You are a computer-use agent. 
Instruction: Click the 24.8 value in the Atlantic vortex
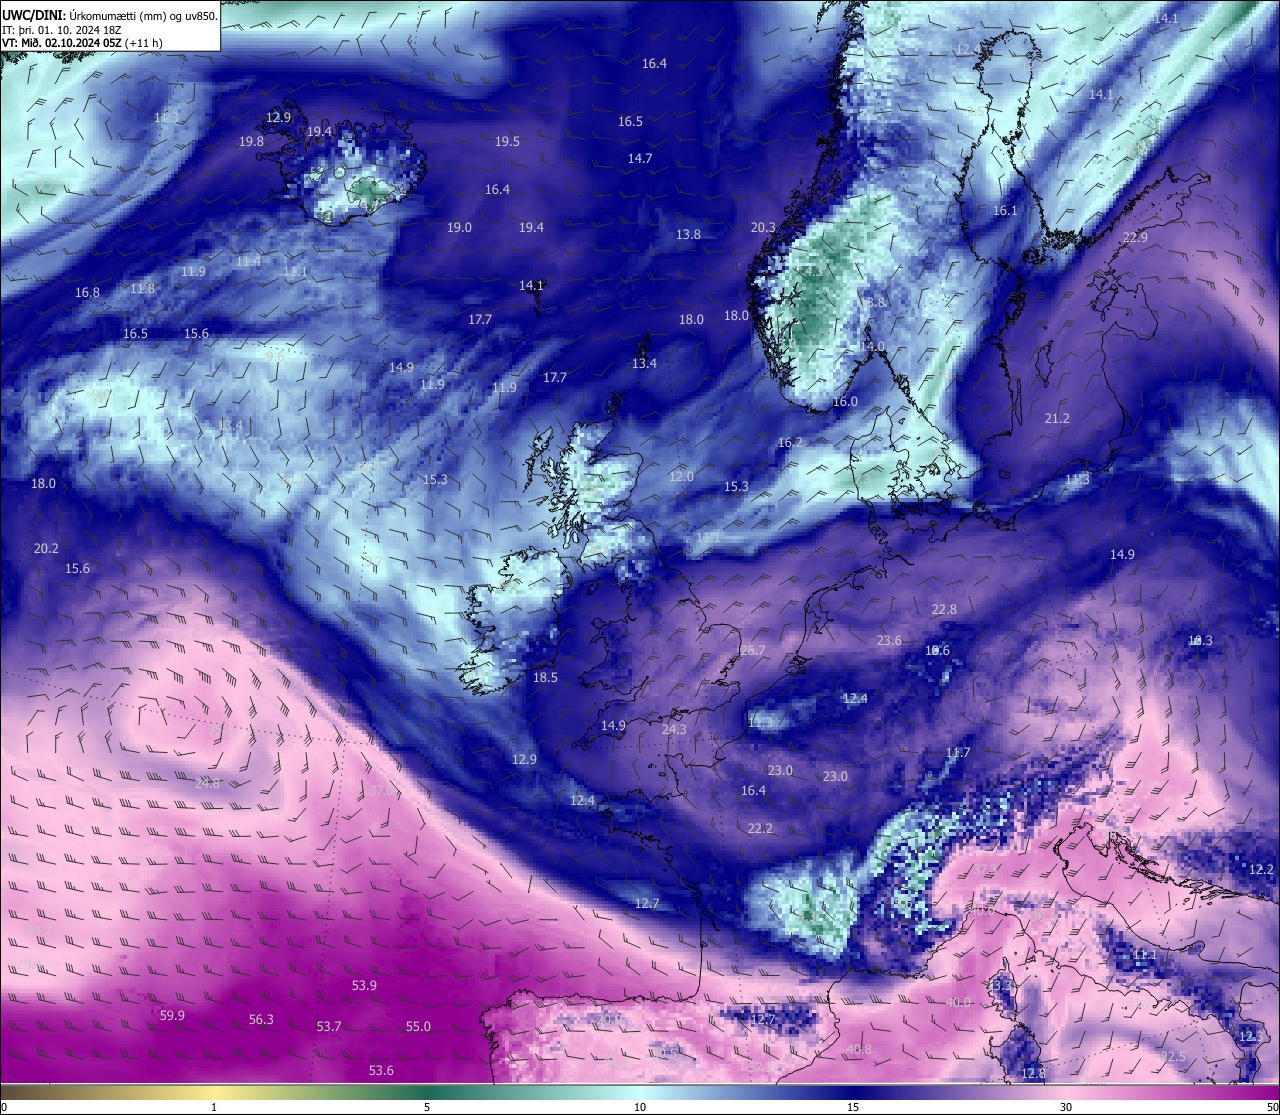(207, 783)
